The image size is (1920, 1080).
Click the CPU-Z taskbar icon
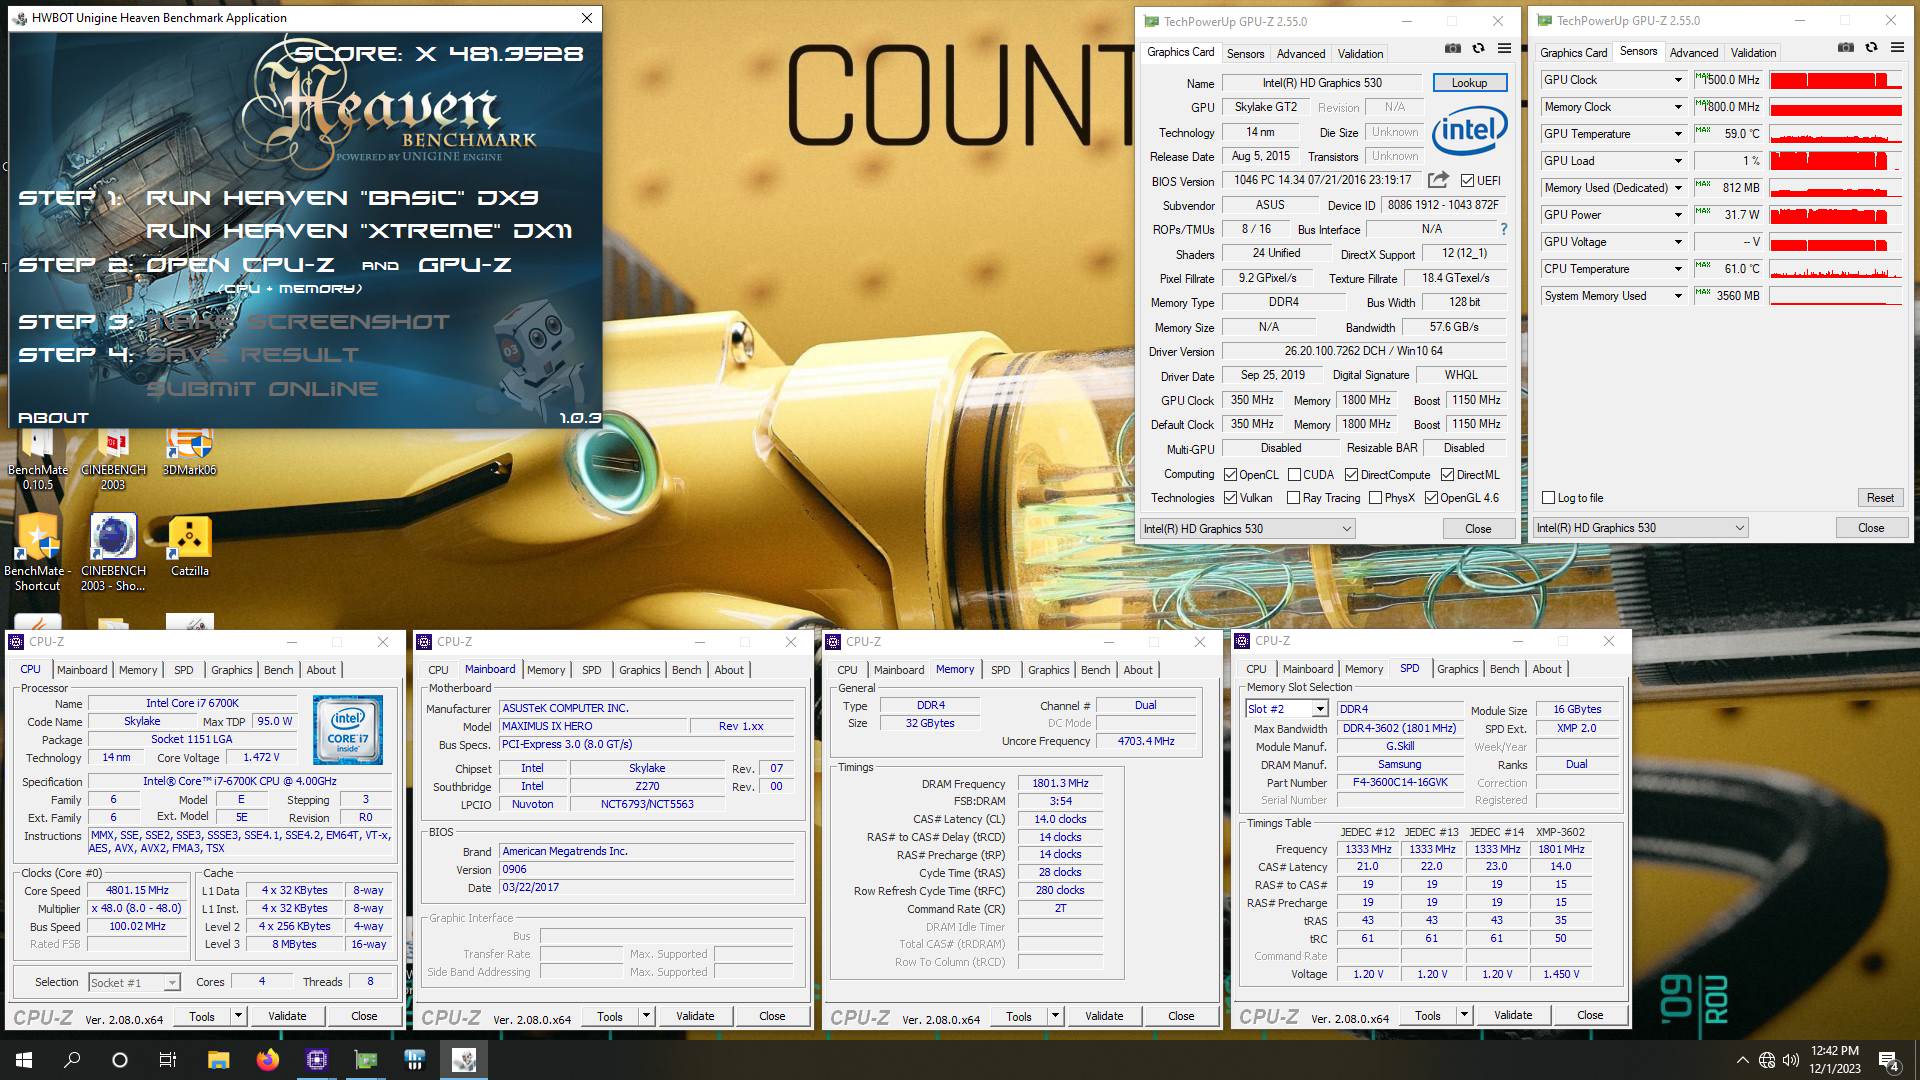pos(317,1060)
